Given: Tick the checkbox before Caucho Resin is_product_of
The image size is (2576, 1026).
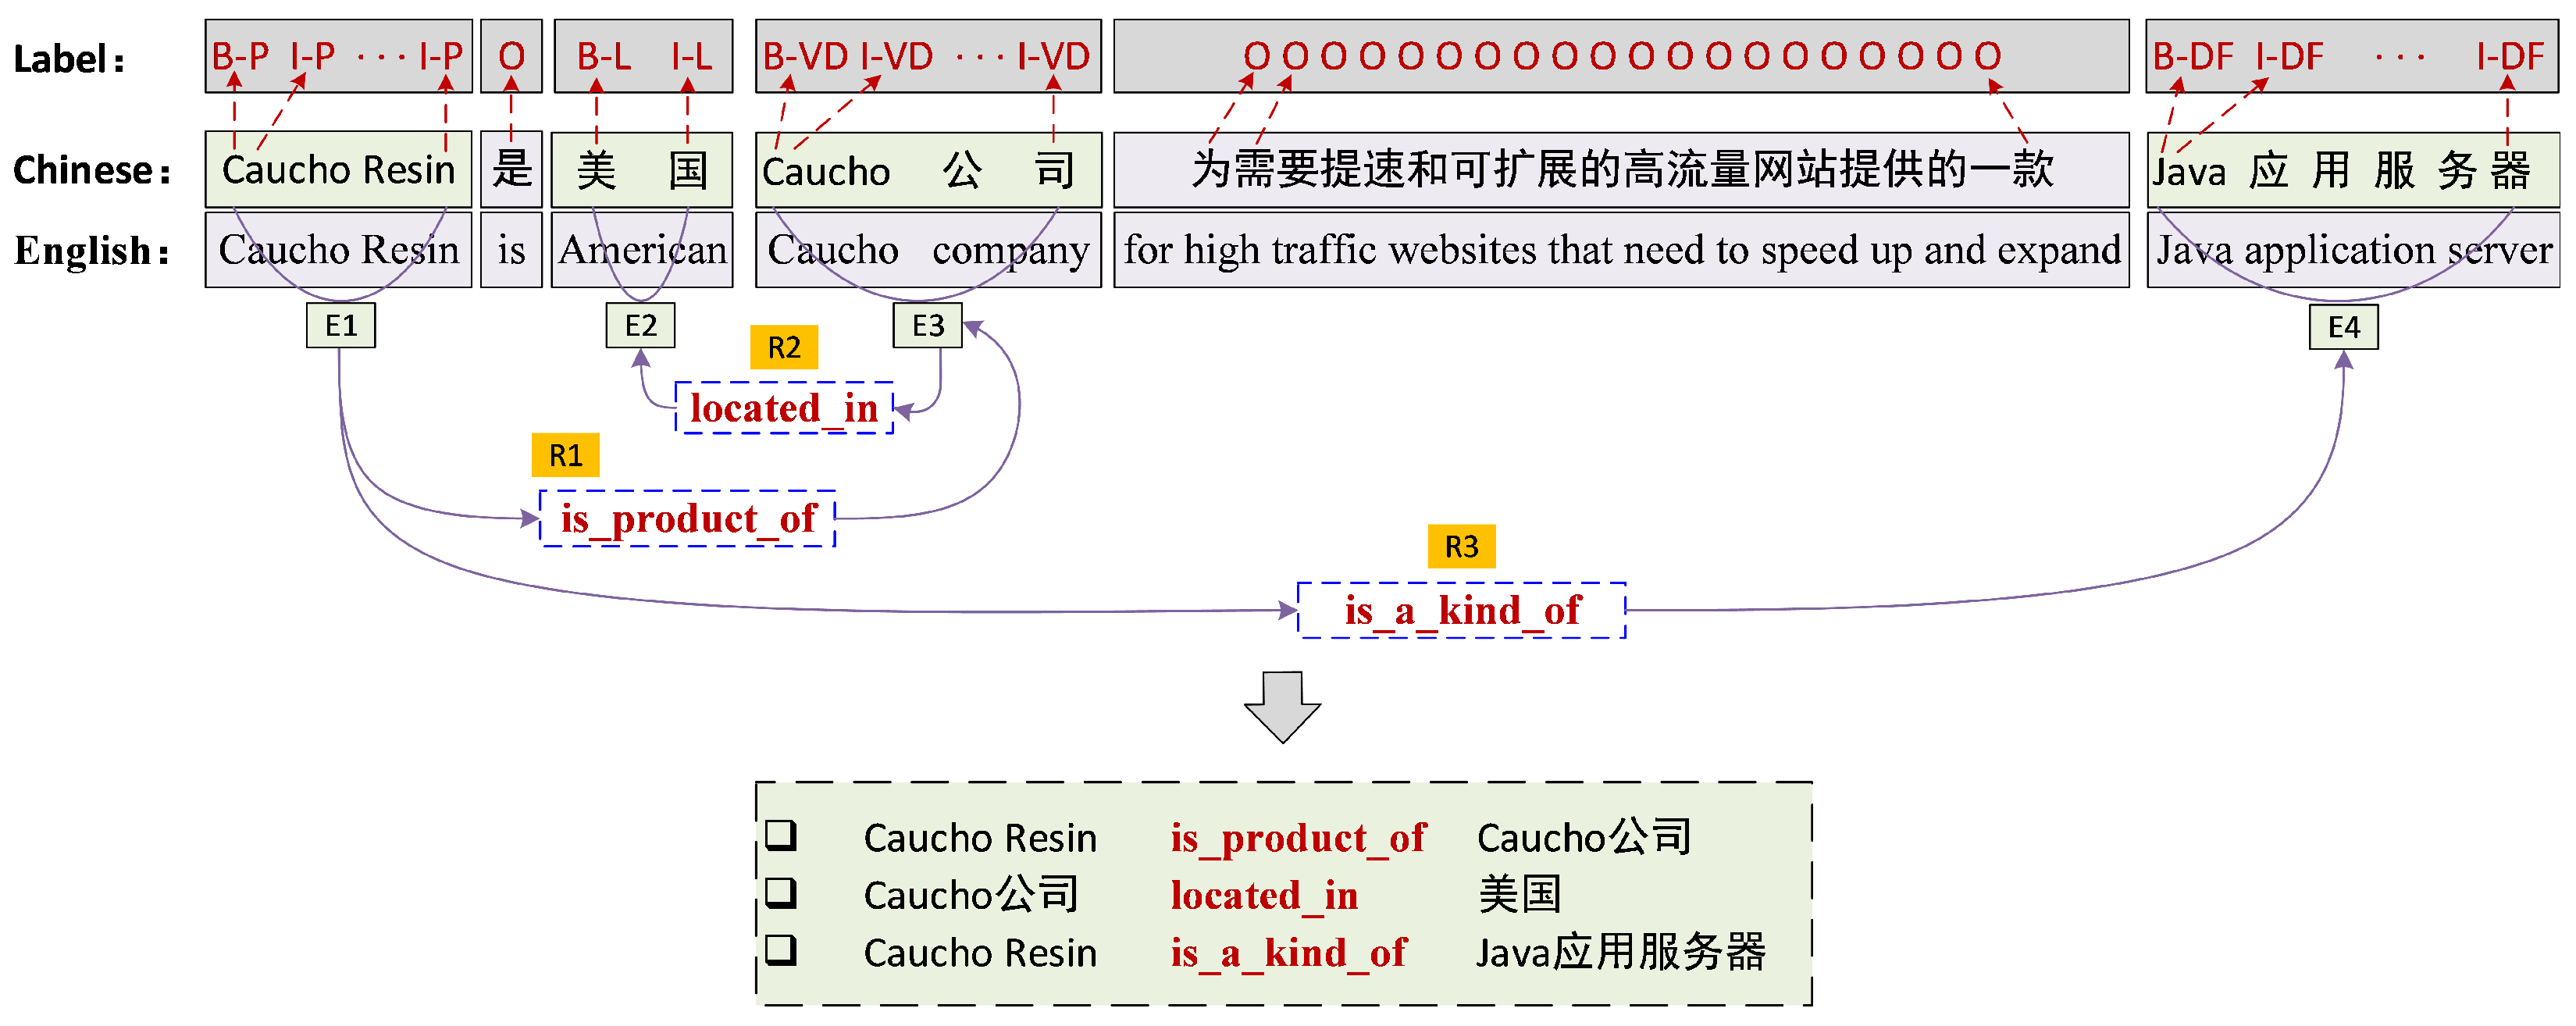Looking at the screenshot, I should [x=780, y=835].
